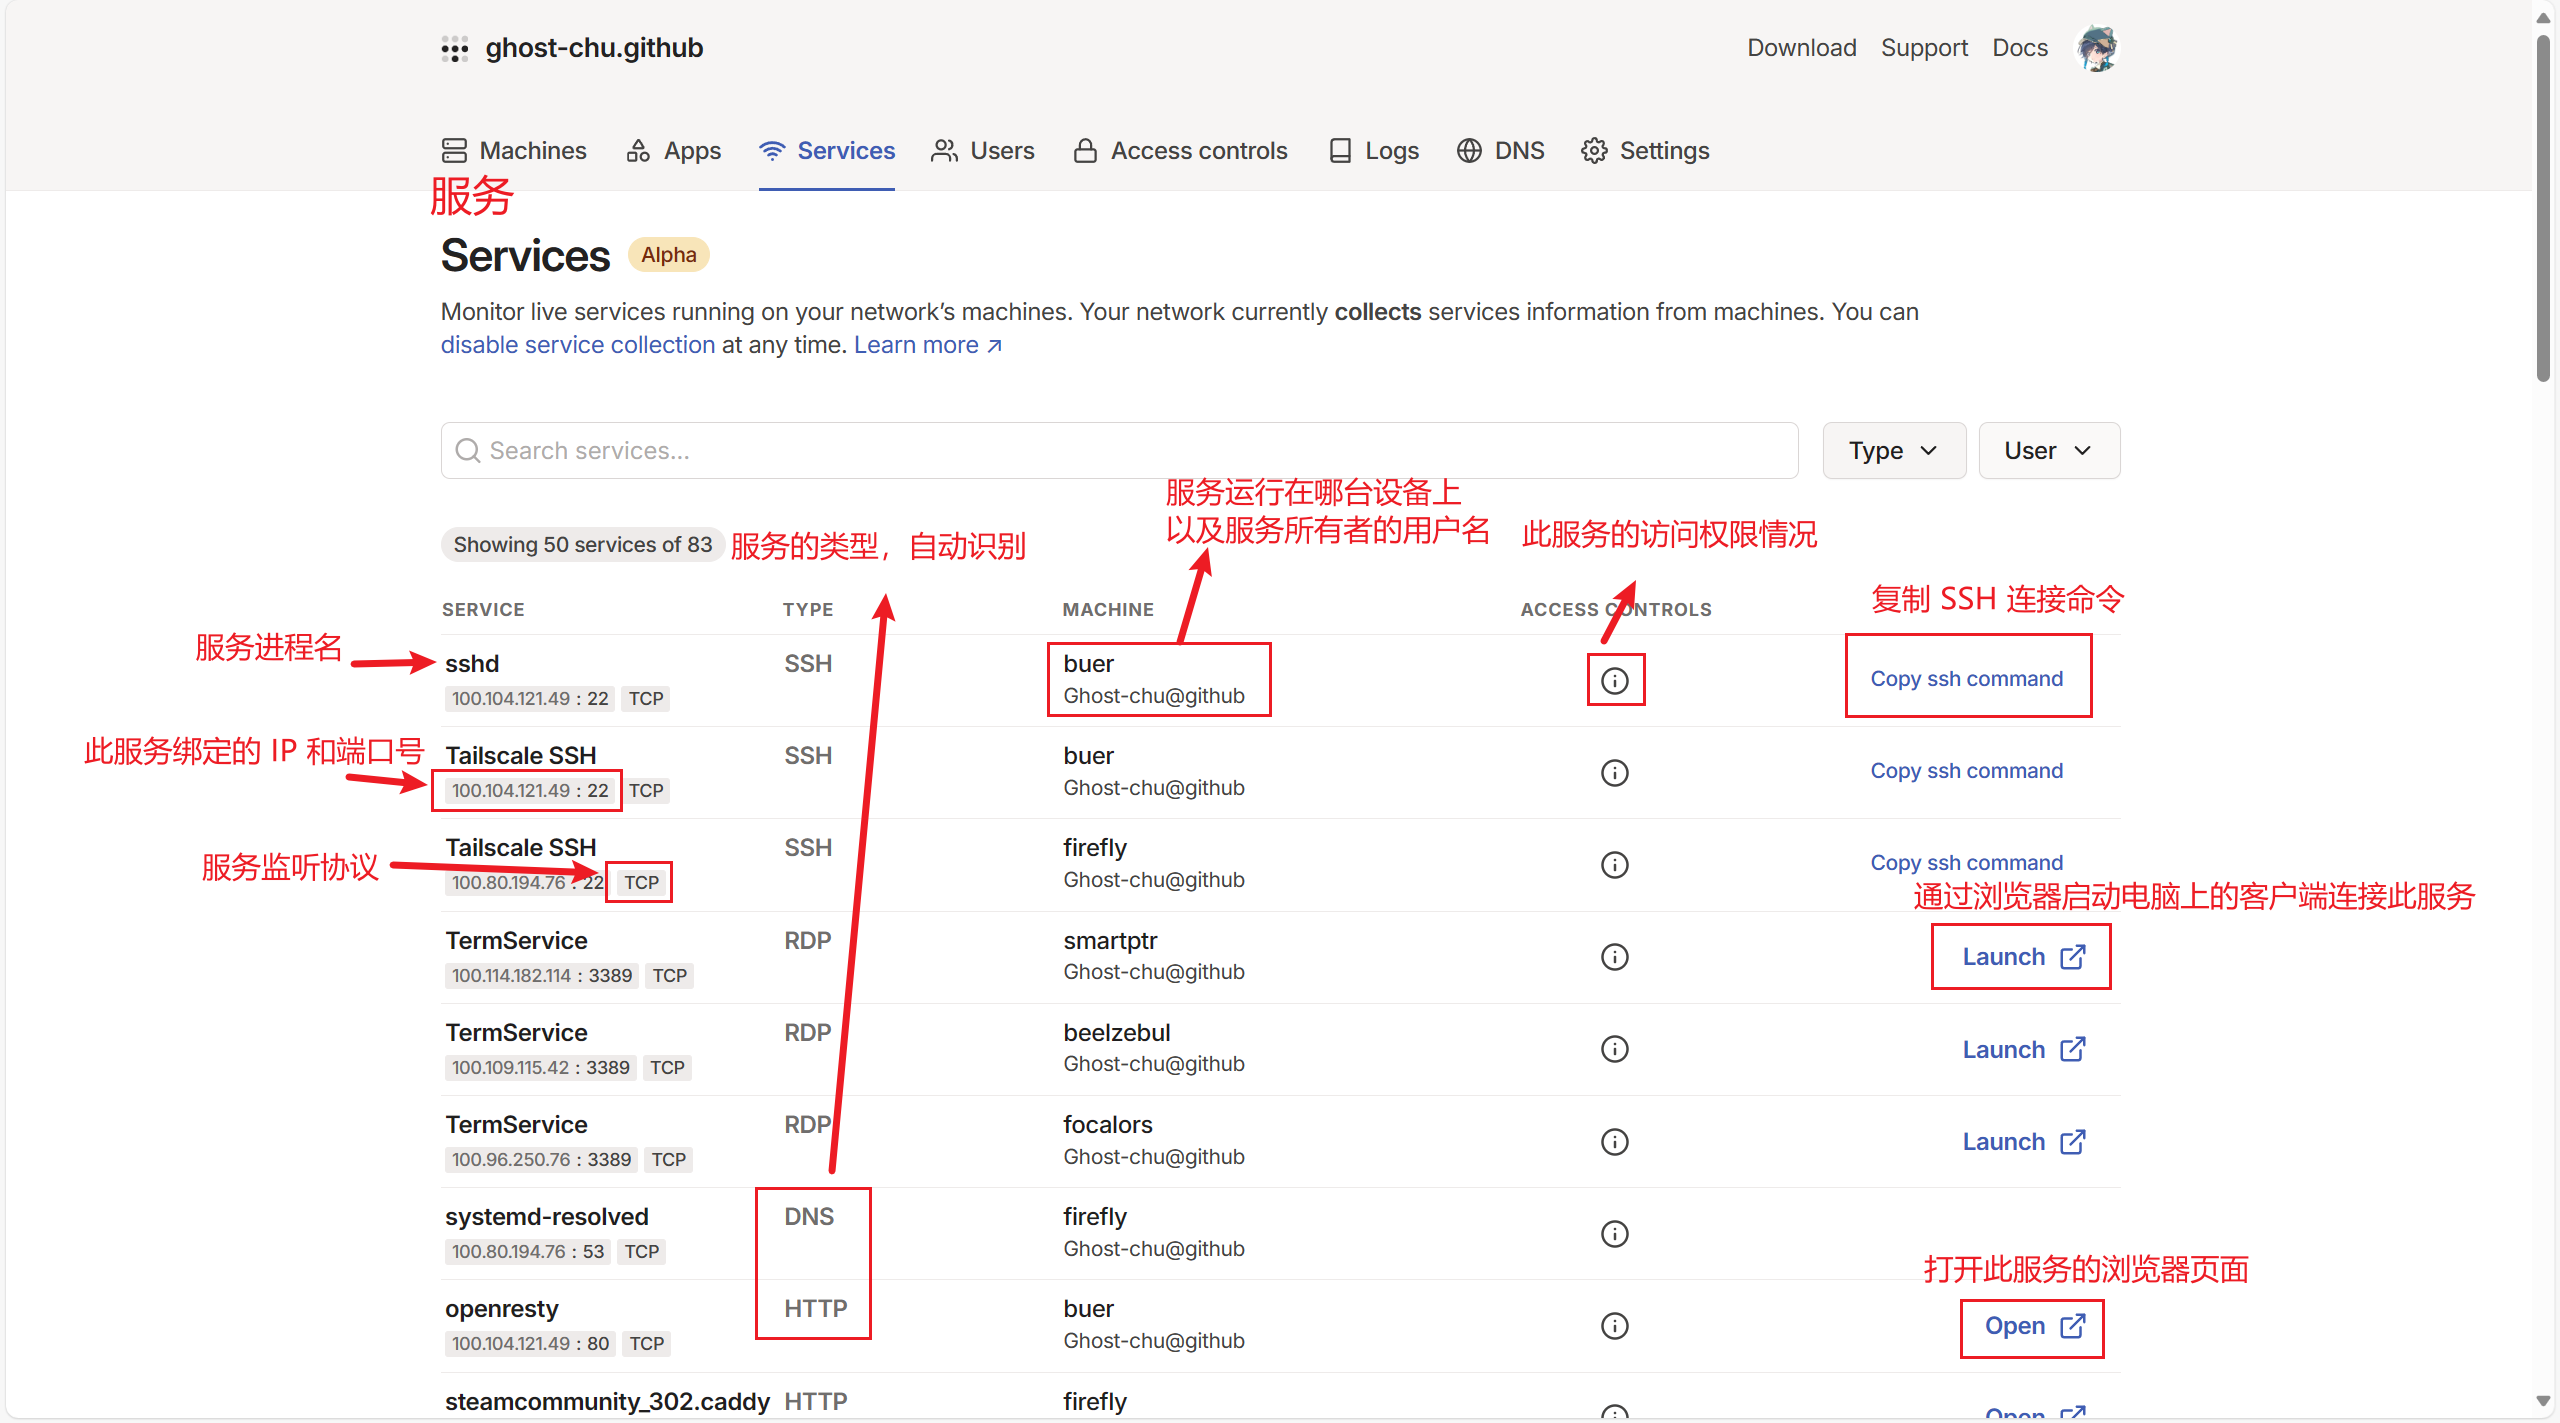Click the Download link in header
2560x1423 pixels.
coord(1801,48)
